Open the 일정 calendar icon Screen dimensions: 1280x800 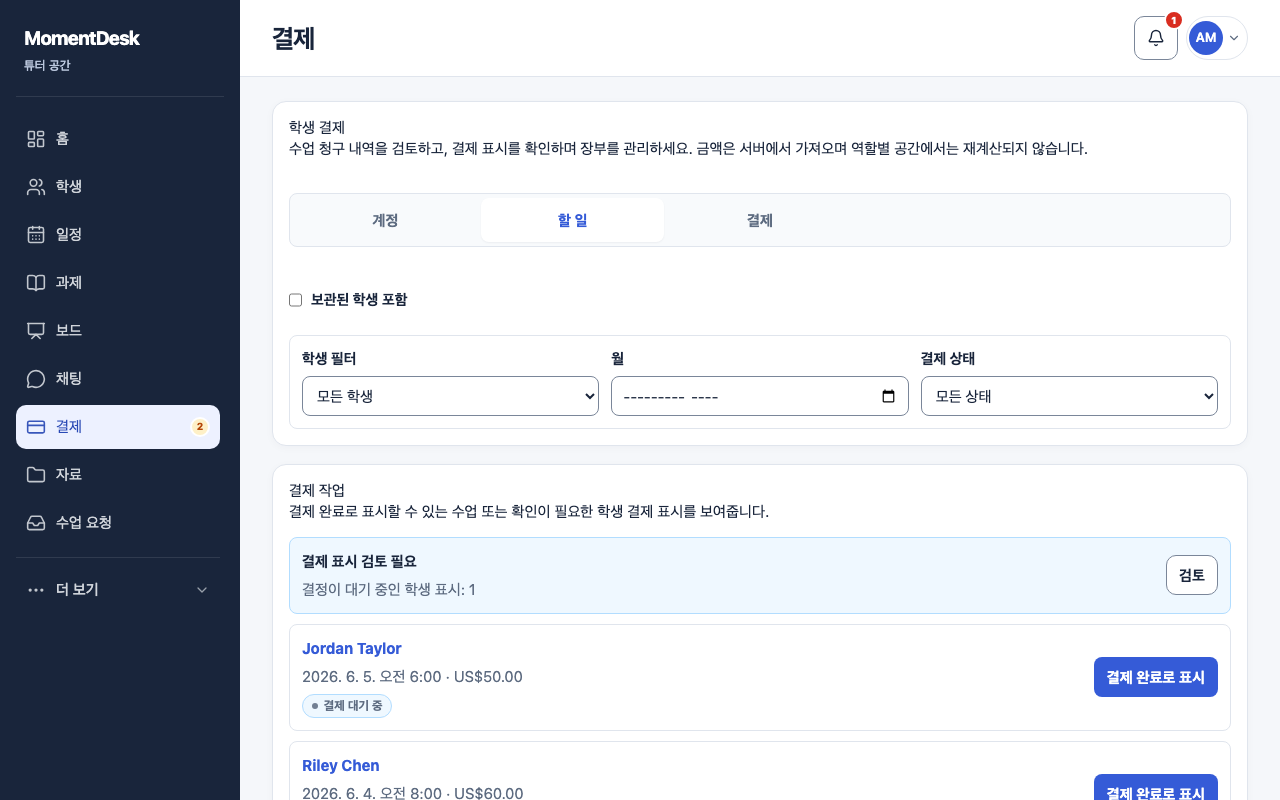(x=36, y=235)
